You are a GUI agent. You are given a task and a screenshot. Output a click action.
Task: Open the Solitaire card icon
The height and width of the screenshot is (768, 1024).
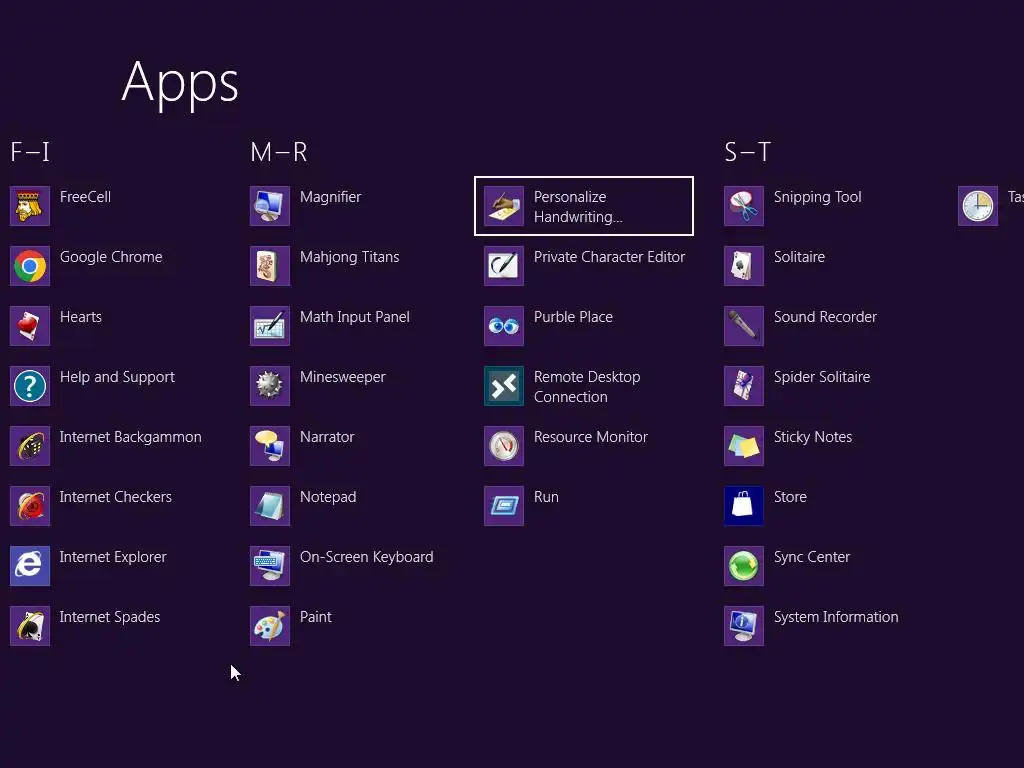coord(744,266)
